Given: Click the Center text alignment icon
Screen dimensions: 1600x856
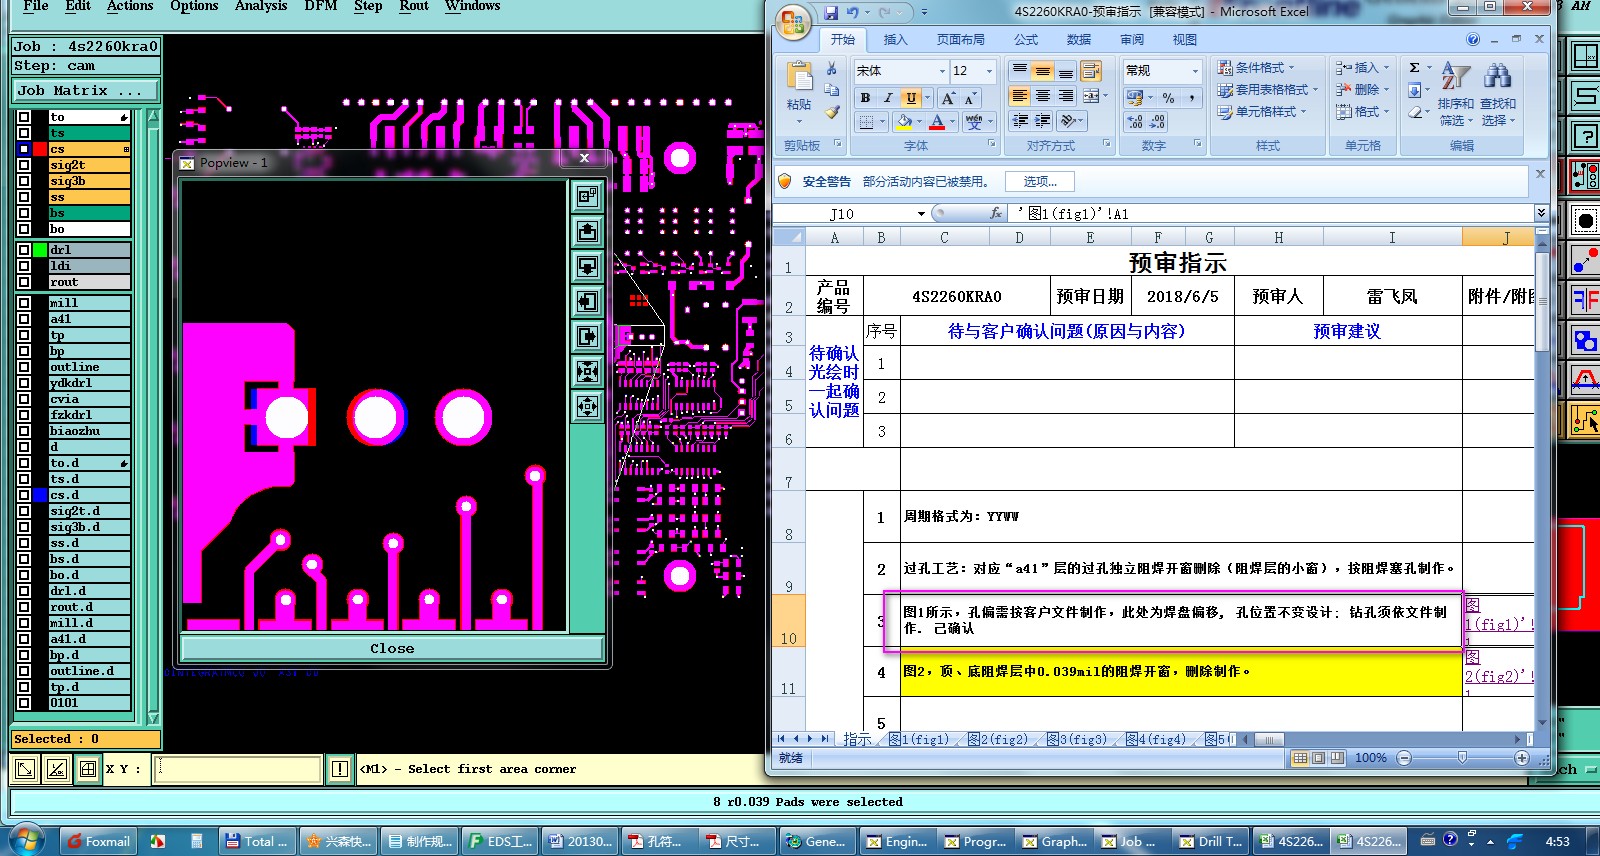Looking at the screenshot, I should tap(1043, 96).
